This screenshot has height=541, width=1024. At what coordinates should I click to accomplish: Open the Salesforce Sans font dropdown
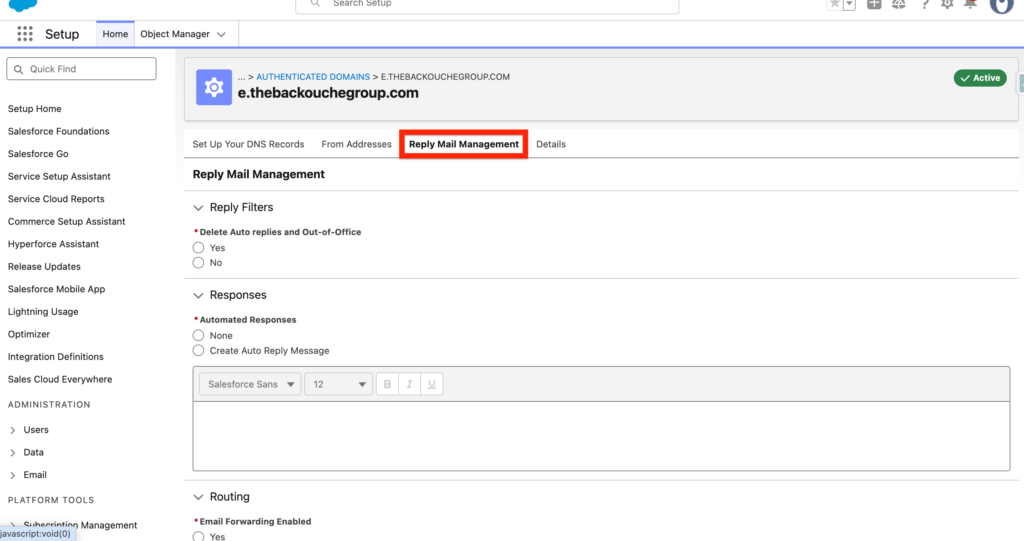coord(250,384)
